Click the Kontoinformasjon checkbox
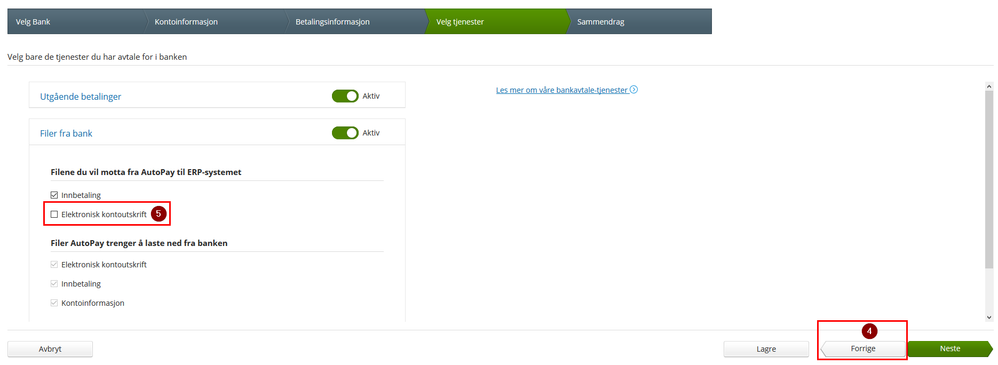The image size is (998, 365). 54,303
